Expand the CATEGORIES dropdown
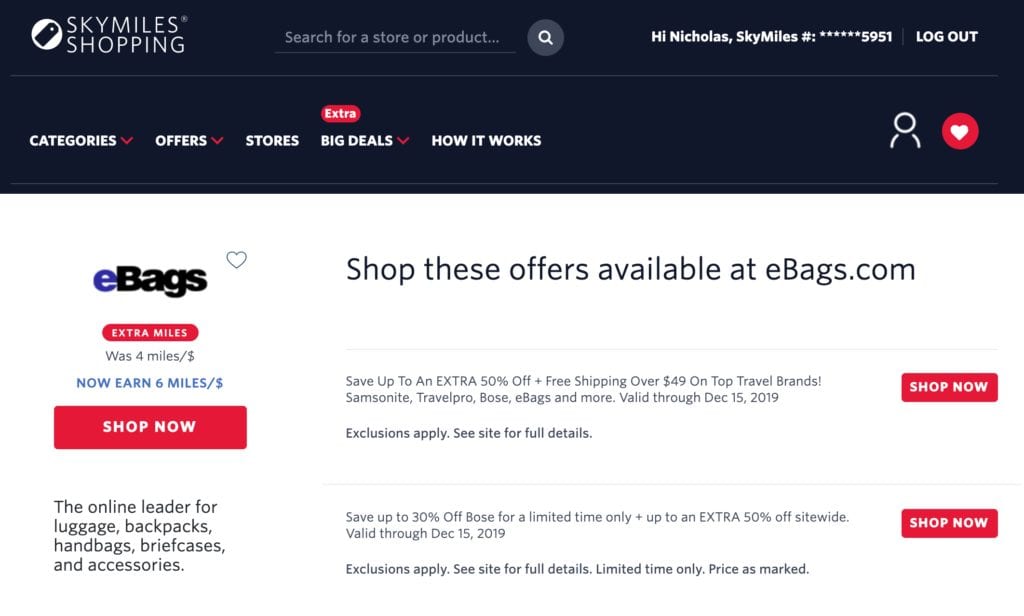This screenshot has width=1024, height=616. pos(81,141)
